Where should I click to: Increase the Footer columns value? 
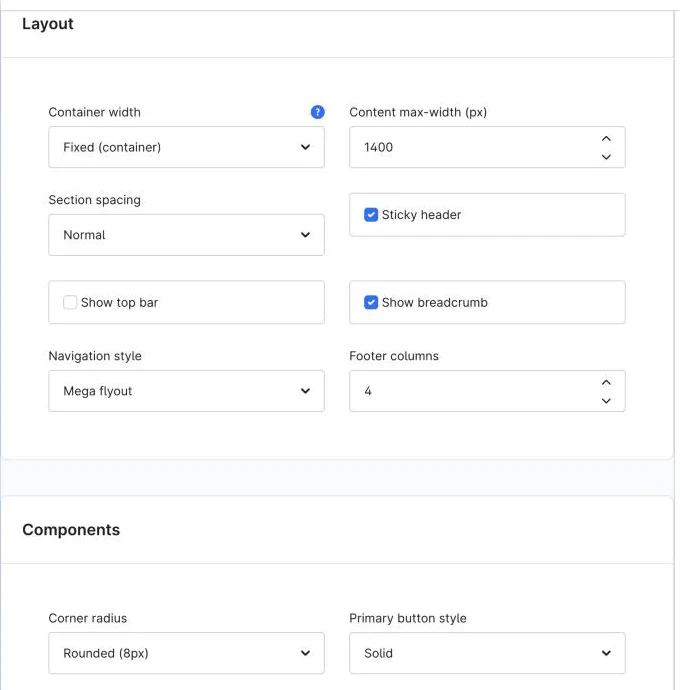606,382
